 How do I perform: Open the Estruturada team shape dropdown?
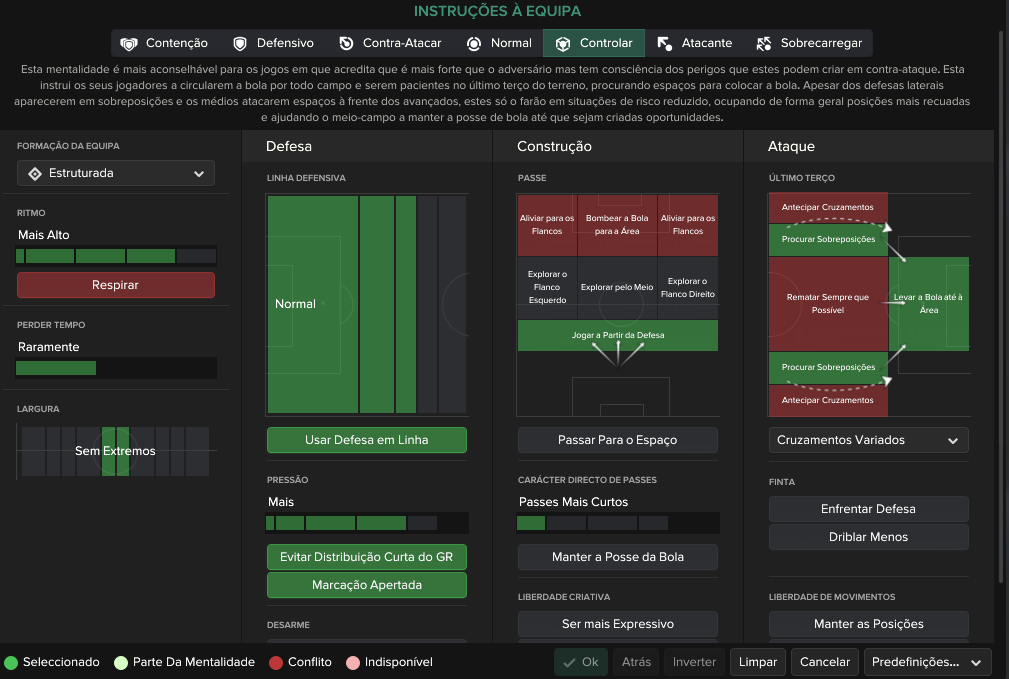[x=116, y=173]
